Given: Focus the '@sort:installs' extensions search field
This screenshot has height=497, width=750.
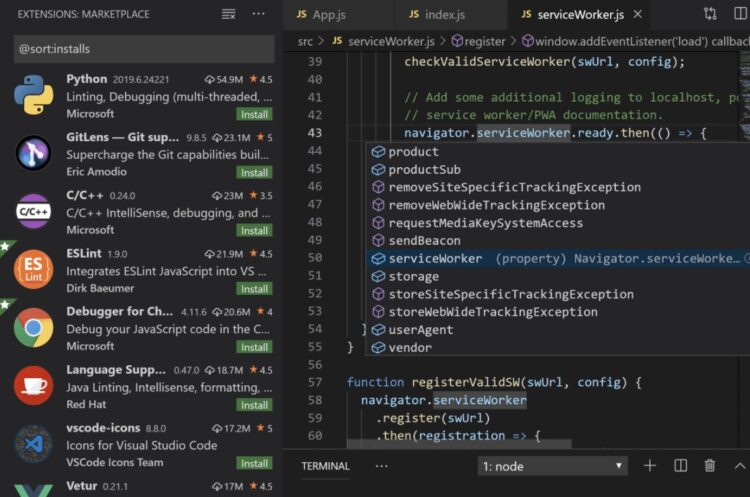Looking at the screenshot, I should click(x=144, y=49).
